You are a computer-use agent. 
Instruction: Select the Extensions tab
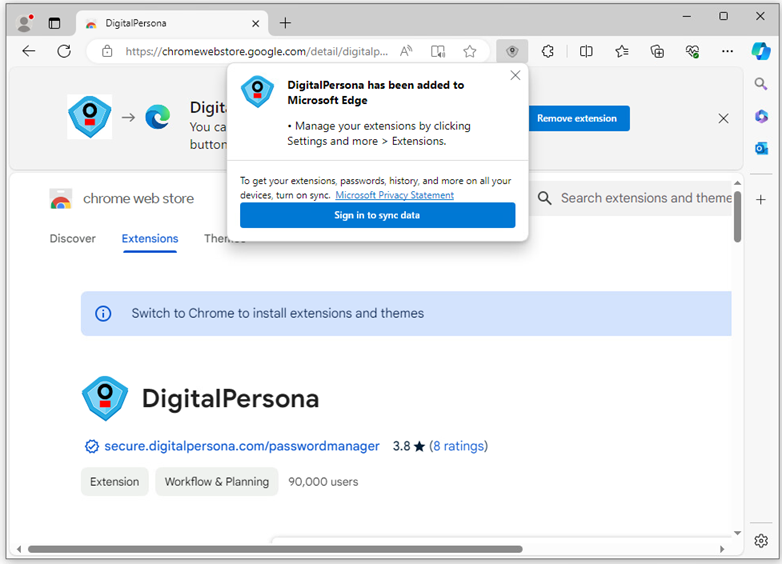(150, 238)
